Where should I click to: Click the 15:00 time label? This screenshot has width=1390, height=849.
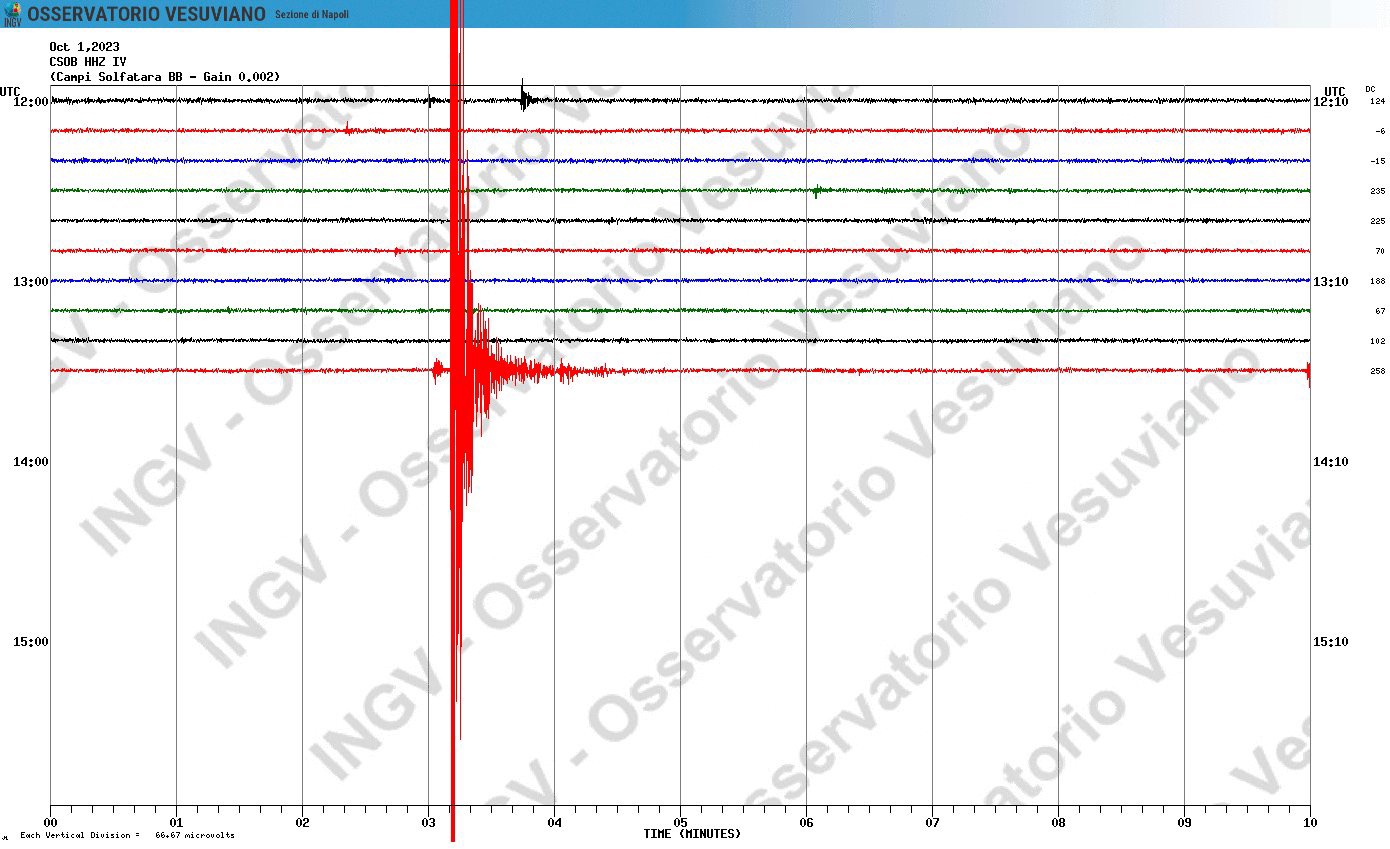[30, 642]
